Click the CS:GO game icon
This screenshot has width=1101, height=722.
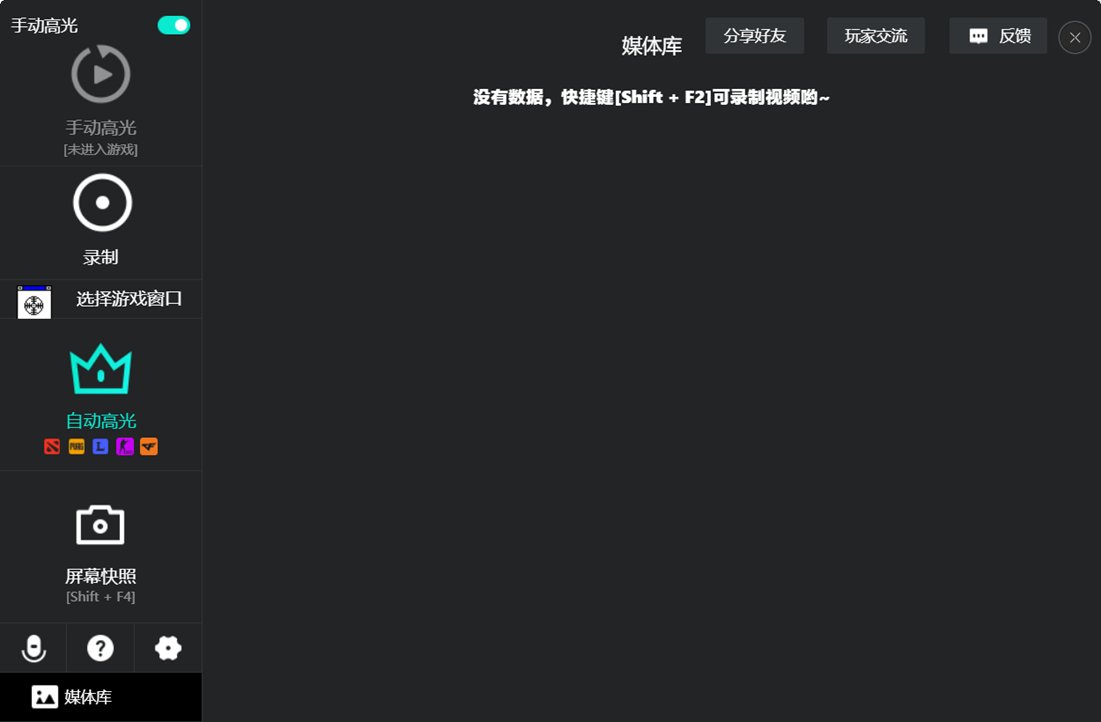(125, 446)
